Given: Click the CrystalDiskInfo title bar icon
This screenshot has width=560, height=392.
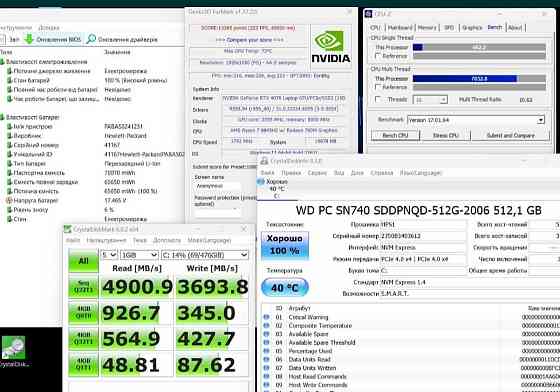Looking at the screenshot, I should pos(264,161).
